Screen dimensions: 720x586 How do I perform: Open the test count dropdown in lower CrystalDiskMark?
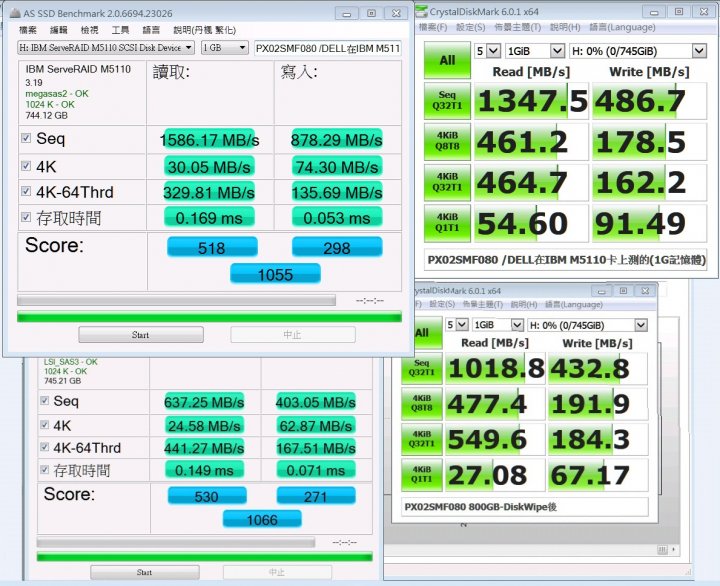point(457,325)
